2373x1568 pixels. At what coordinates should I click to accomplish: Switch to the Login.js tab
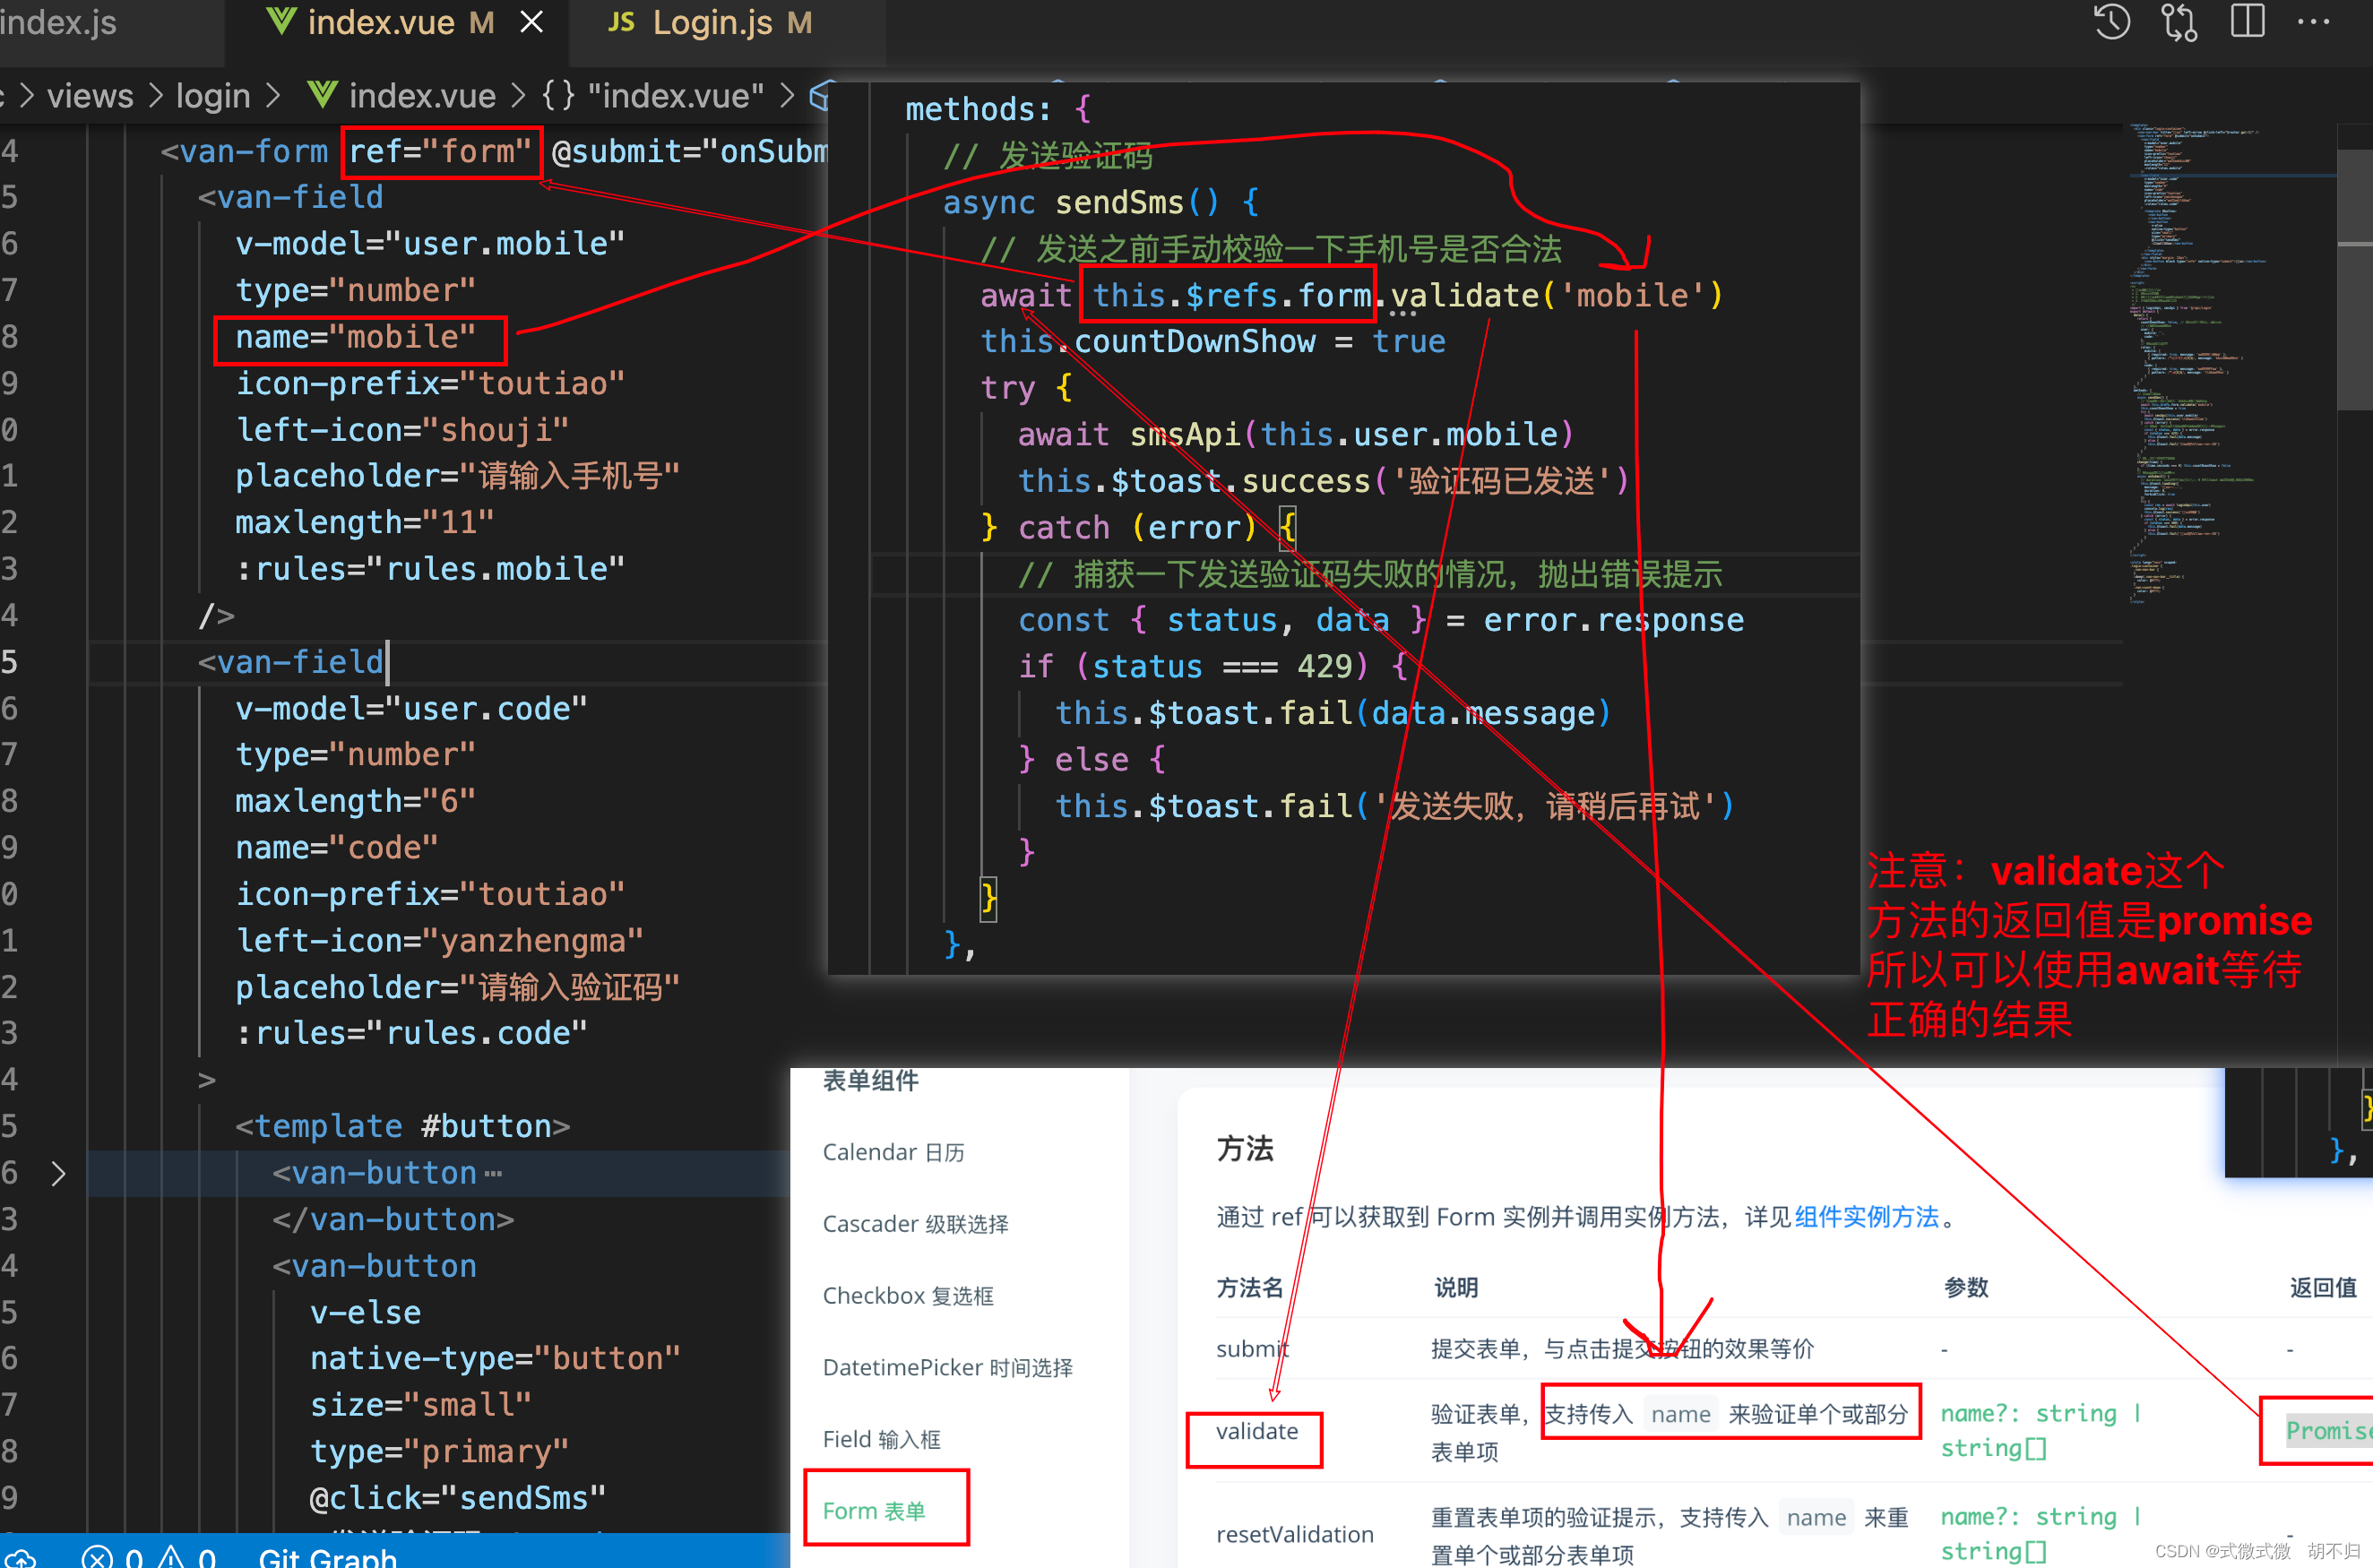pos(712,22)
